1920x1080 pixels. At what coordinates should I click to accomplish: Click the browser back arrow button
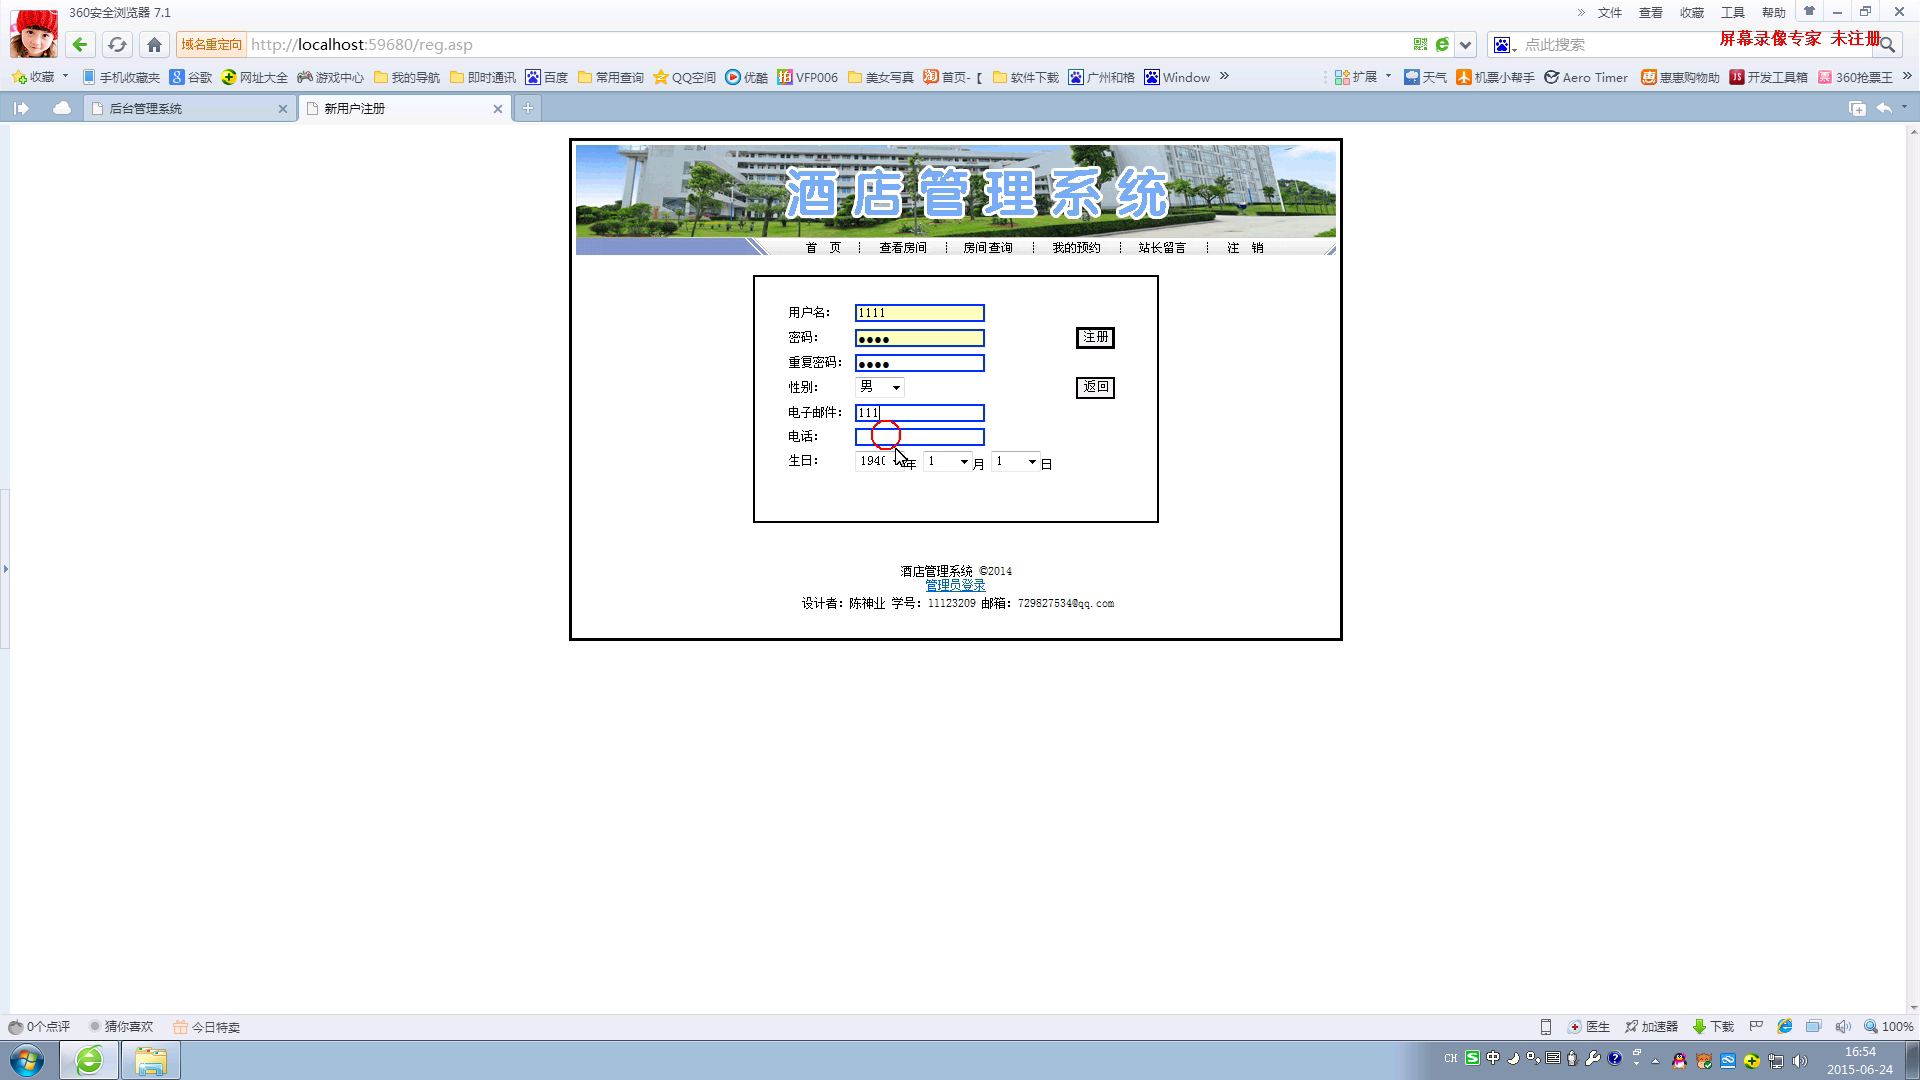[x=80, y=45]
